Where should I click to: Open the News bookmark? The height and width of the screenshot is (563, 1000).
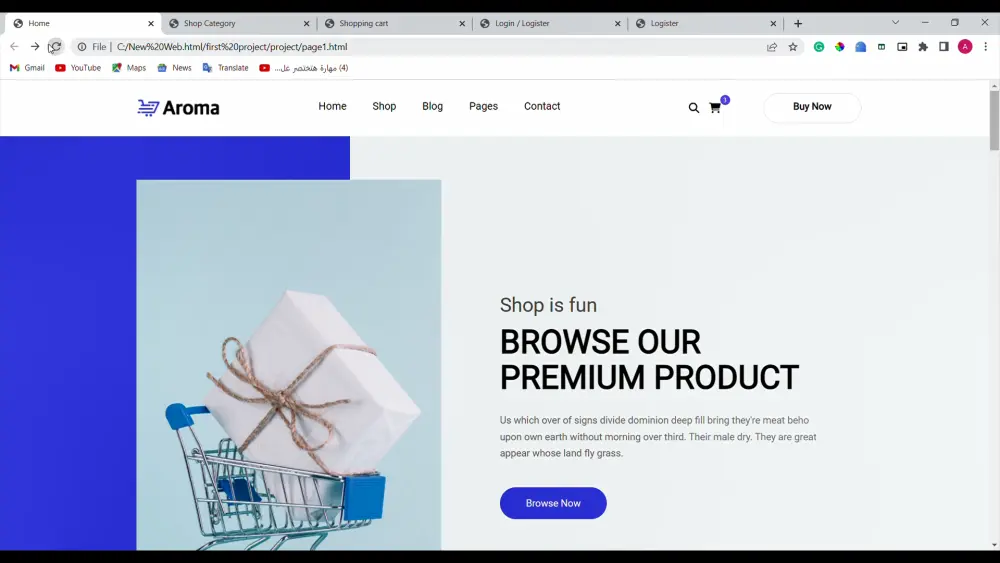pos(174,68)
